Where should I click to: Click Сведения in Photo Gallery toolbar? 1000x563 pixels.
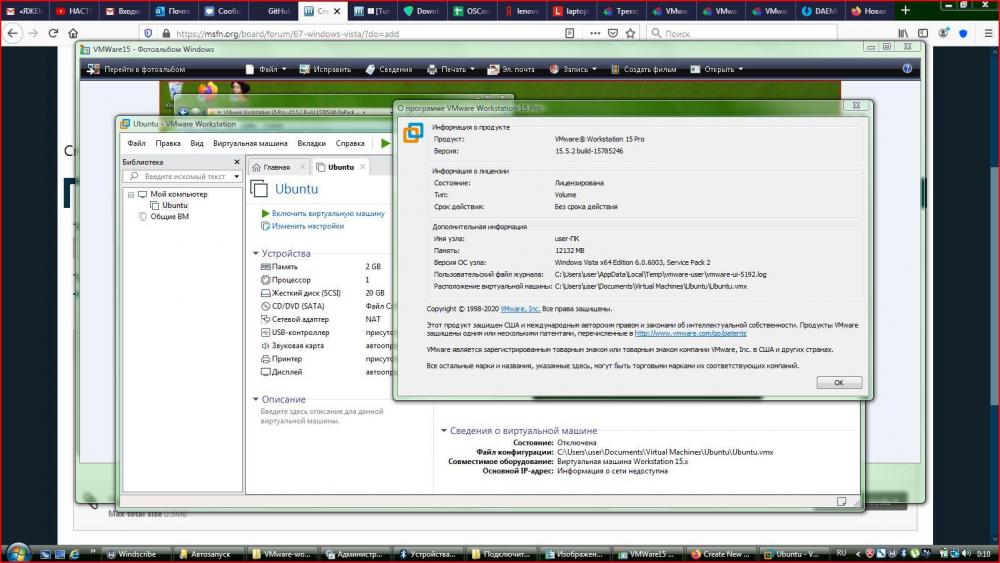(x=389, y=69)
